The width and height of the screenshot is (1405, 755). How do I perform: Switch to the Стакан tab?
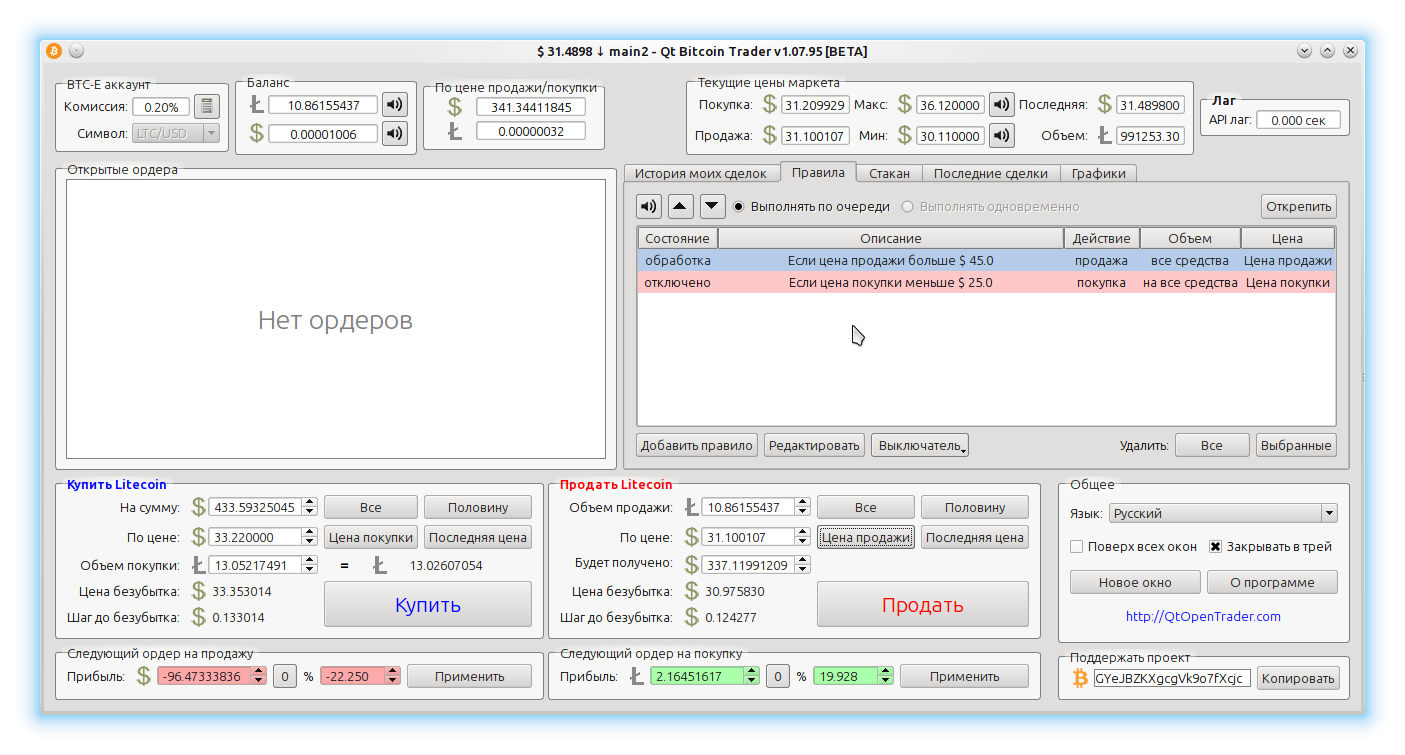click(x=889, y=173)
